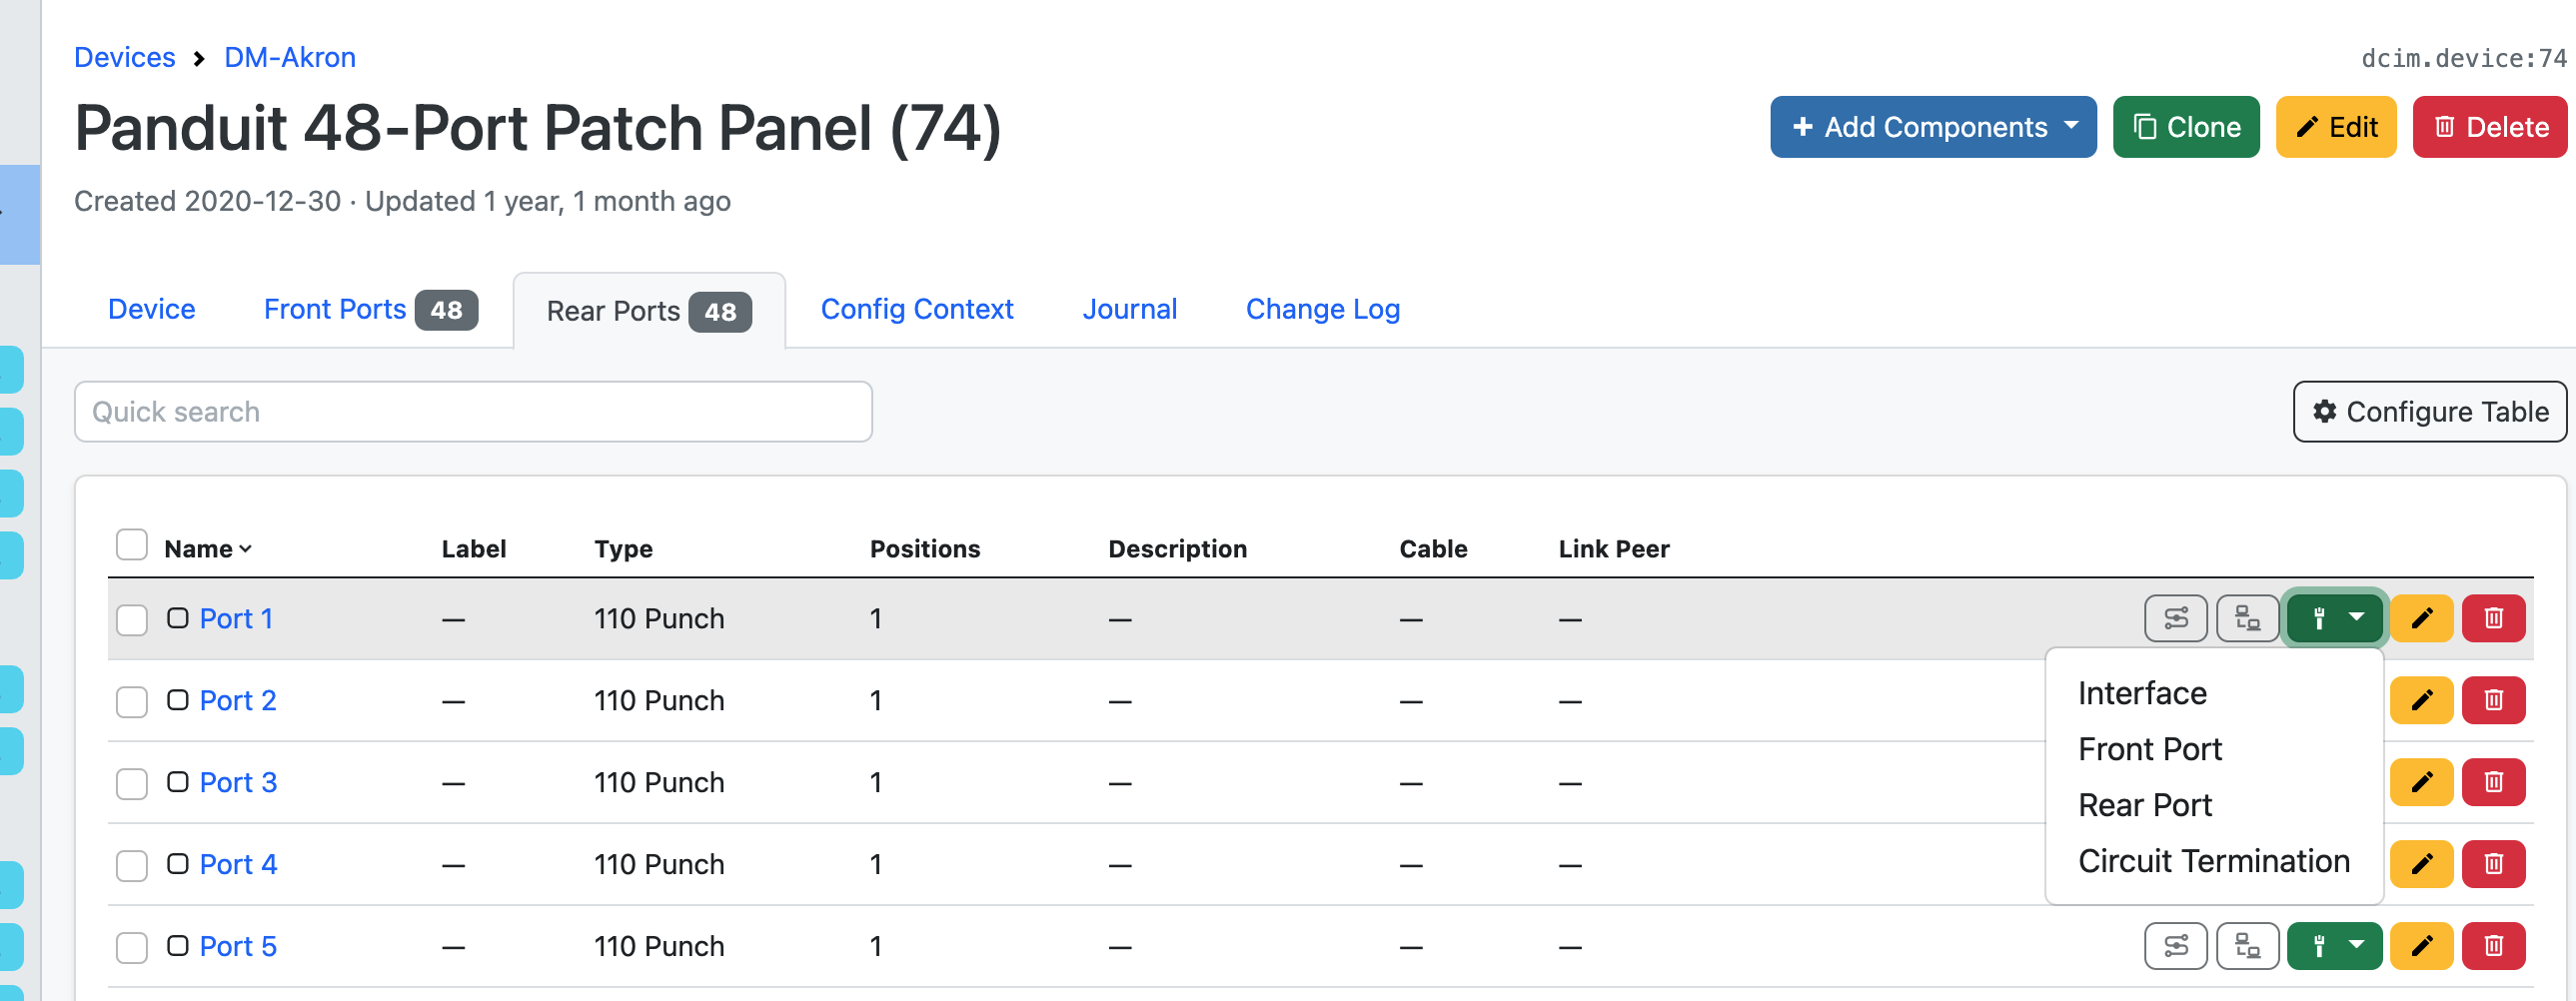Screen dimensions: 2576x1001
Task: Delete Port 1 with trash icon
Action: 2493,619
